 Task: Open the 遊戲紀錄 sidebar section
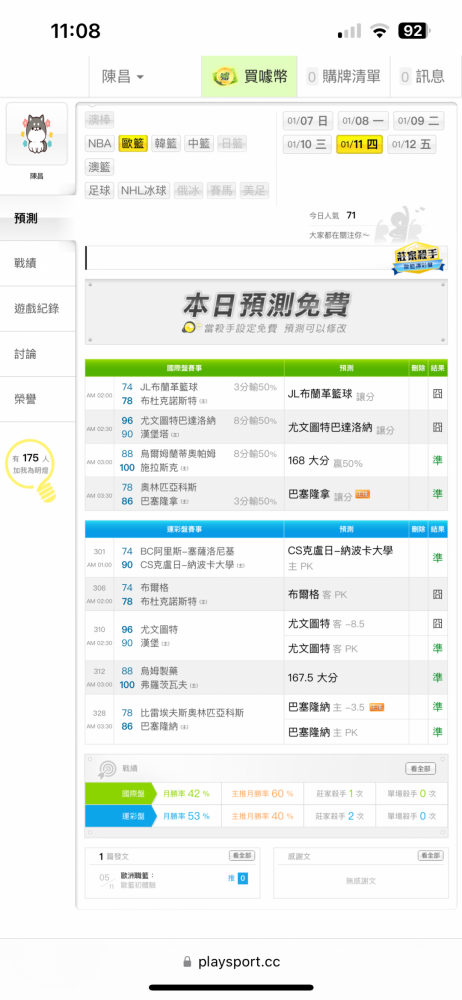[x=38, y=309]
